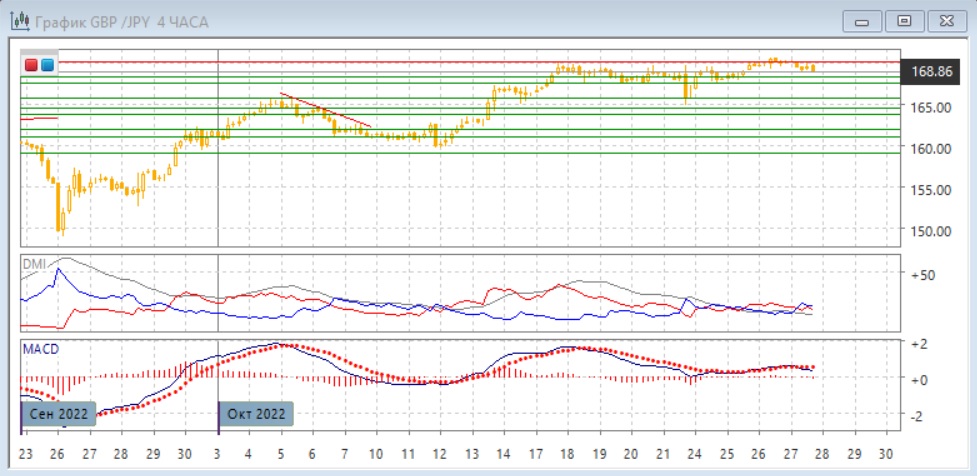
Task: Select the MACD indicator label
Action: (x=41, y=348)
